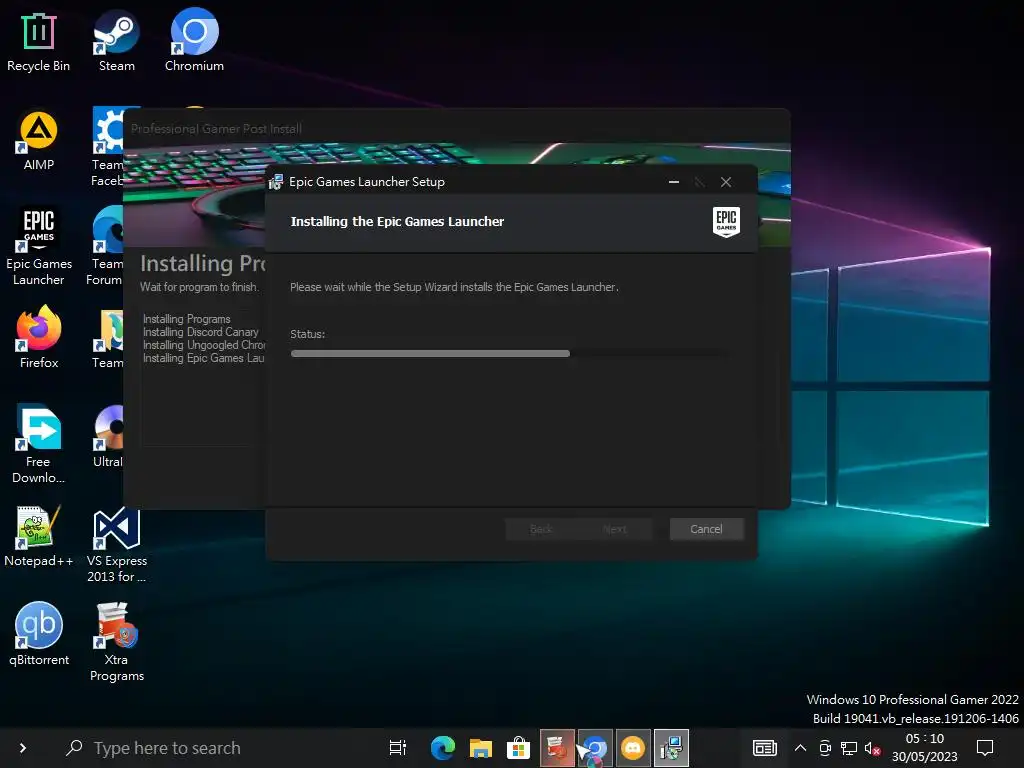Open the Team Facebook desktop shortcut
This screenshot has width=1024, height=768.
(108, 147)
